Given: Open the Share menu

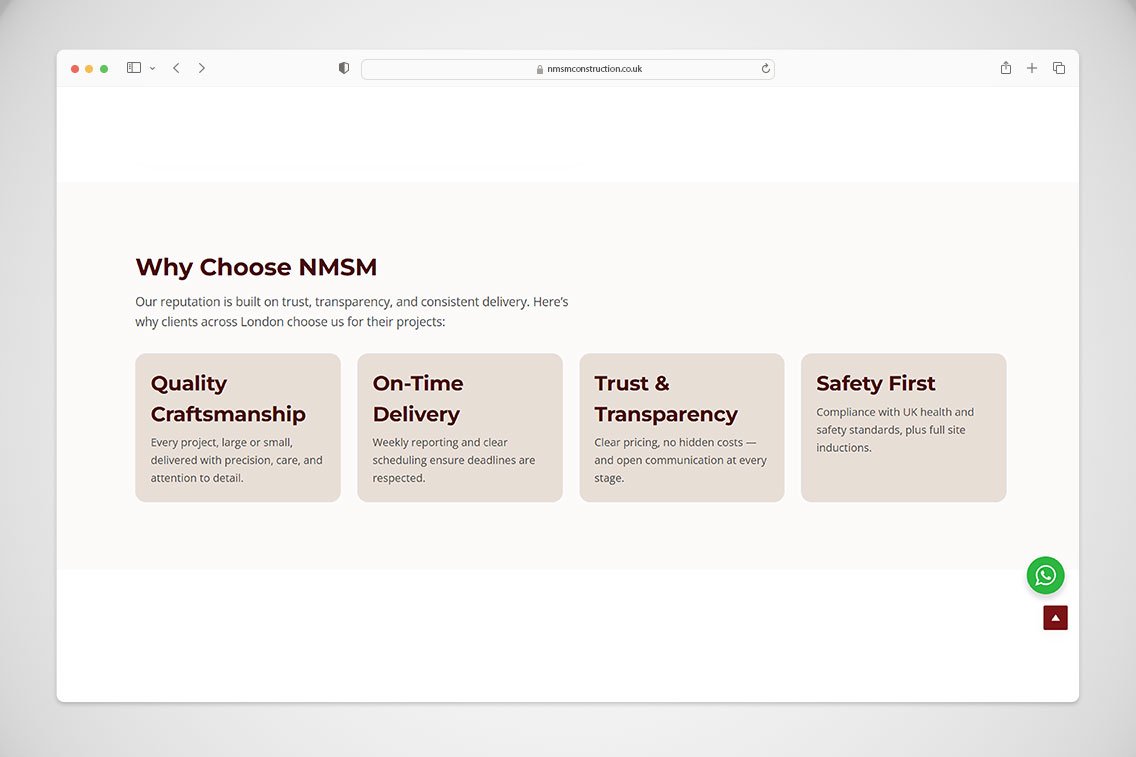Looking at the screenshot, I should coord(1006,68).
